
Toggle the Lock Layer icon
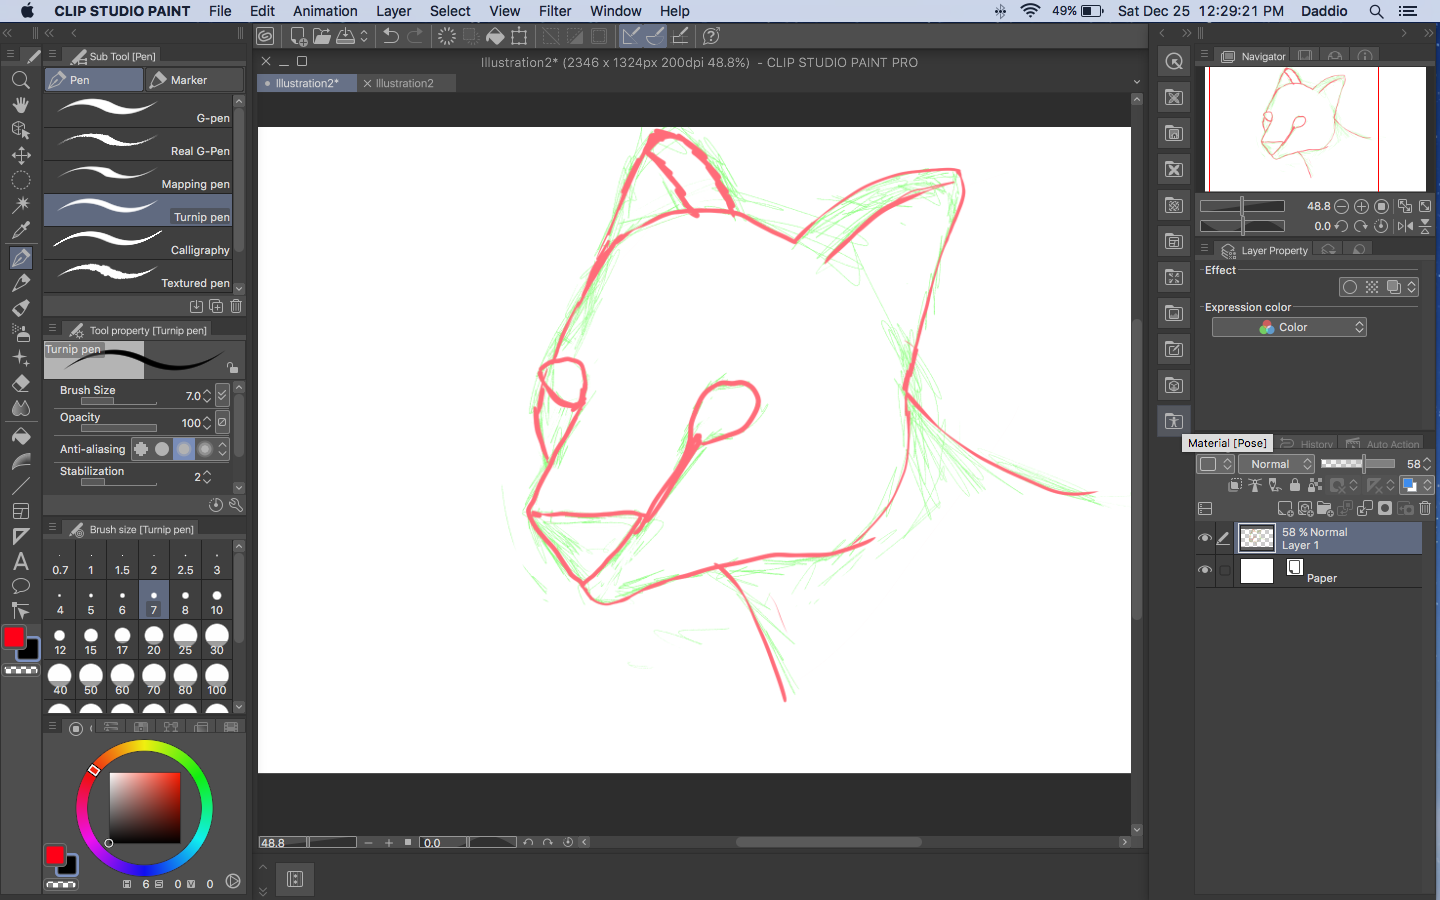point(1295,485)
